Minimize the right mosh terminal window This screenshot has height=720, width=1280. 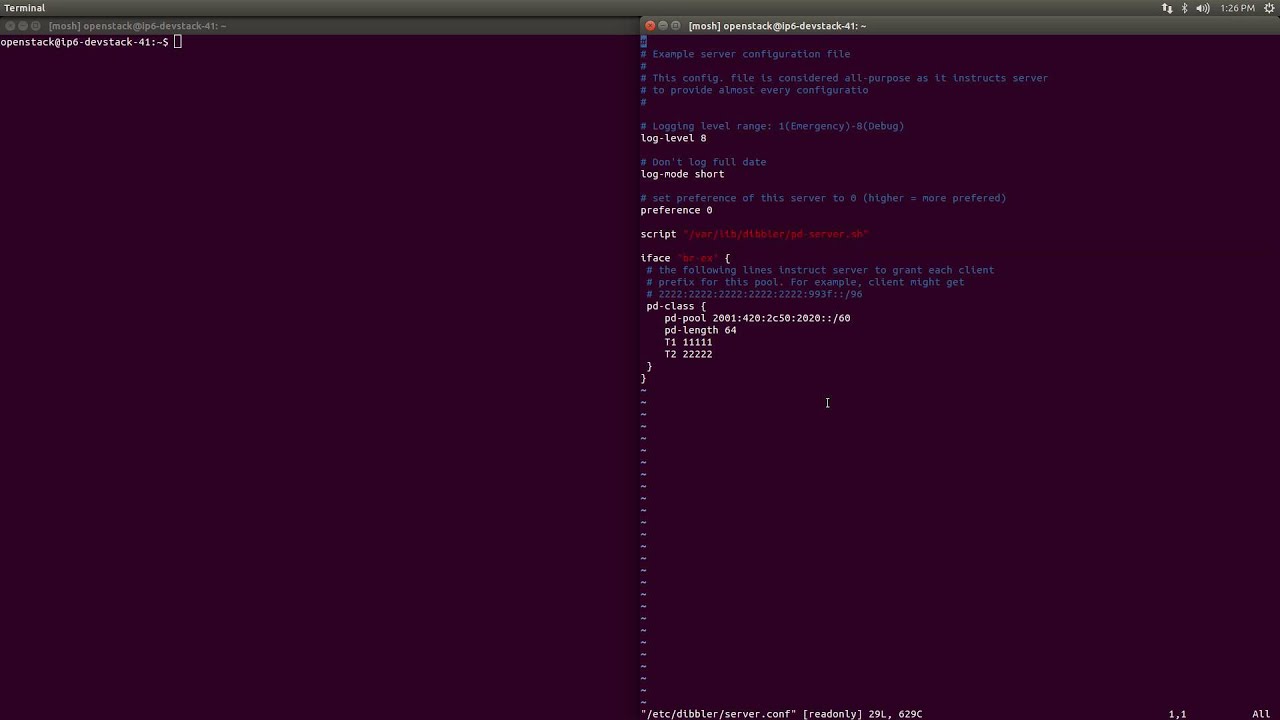tap(663, 26)
